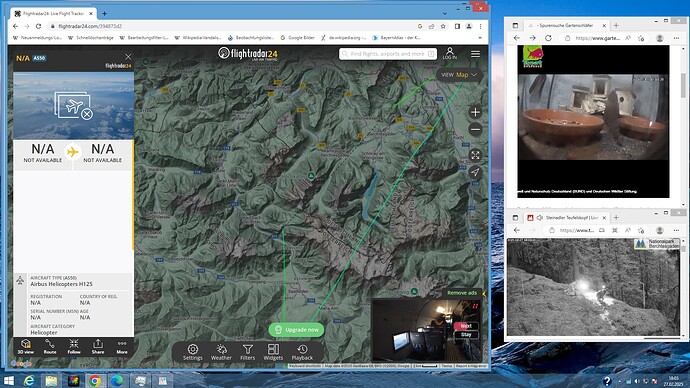This screenshot has height=388, width=690.
Task: Zoom in on the map with plus button
Action: [475, 112]
